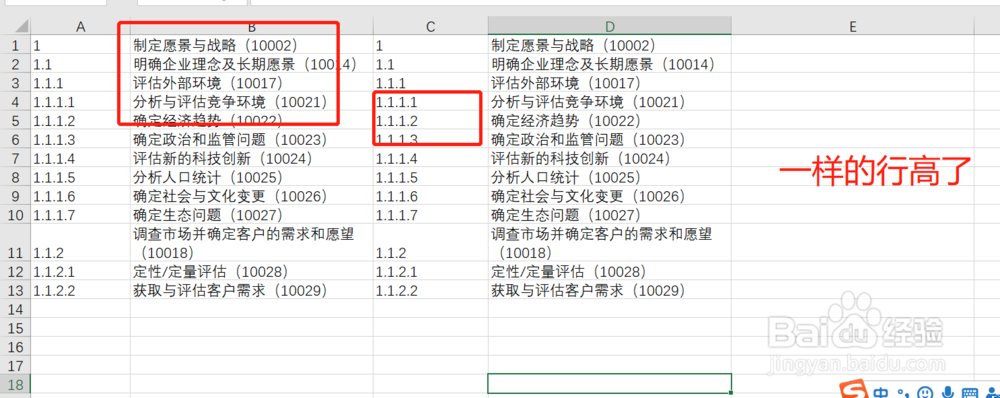Click cell A7 containing 1.1.1.4
The height and width of the screenshot is (398, 1000).
coord(80,158)
